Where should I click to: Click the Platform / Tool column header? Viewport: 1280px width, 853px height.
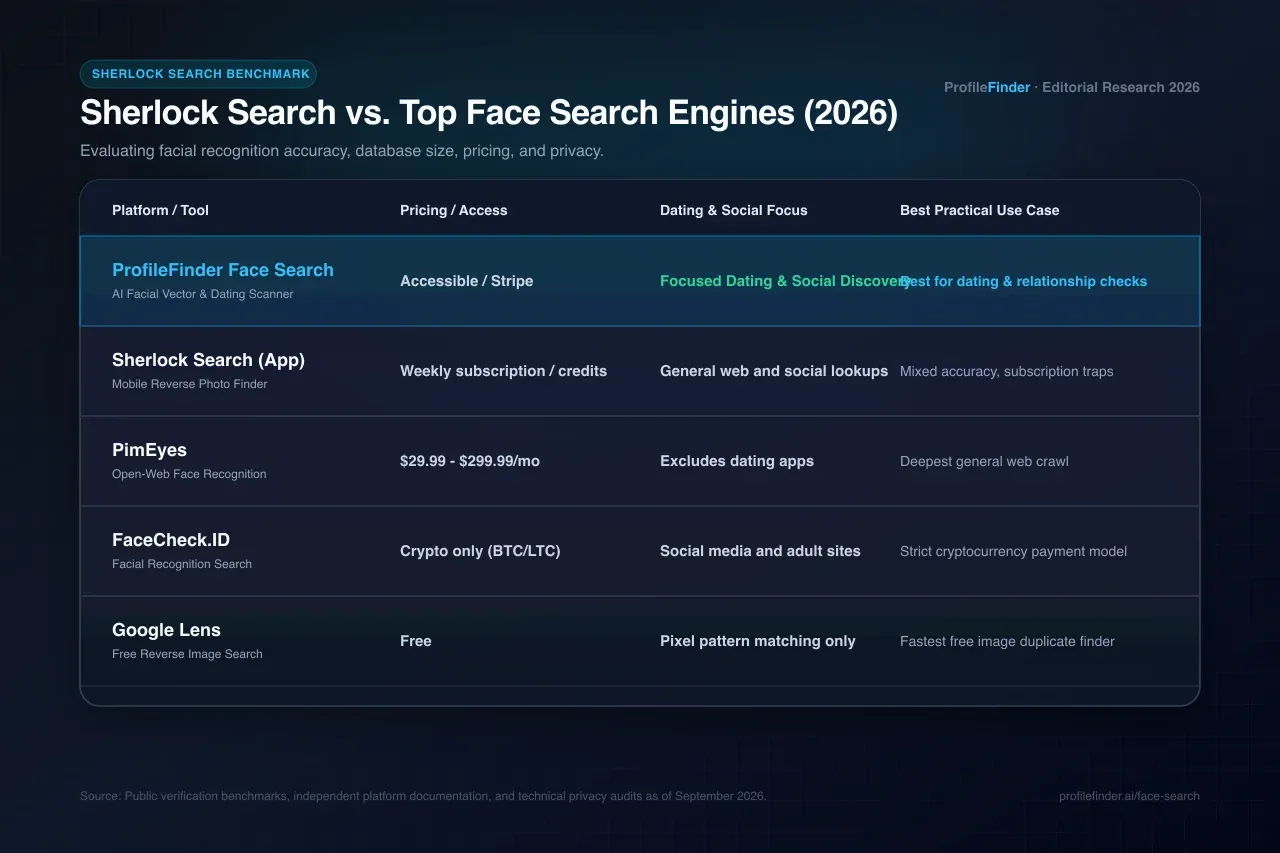click(x=160, y=210)
